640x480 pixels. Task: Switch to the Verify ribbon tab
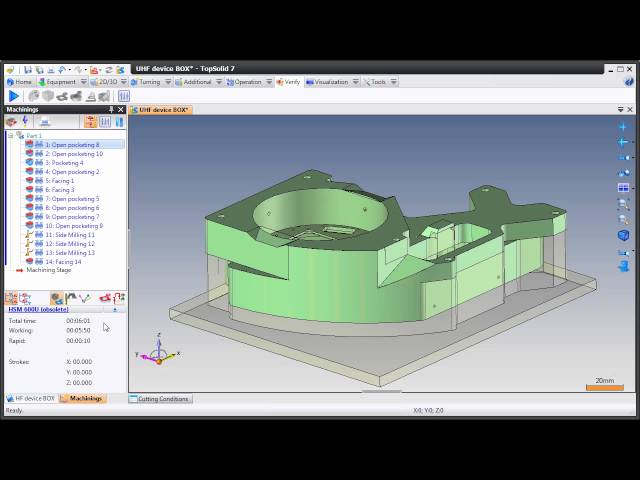pos(290,82)
